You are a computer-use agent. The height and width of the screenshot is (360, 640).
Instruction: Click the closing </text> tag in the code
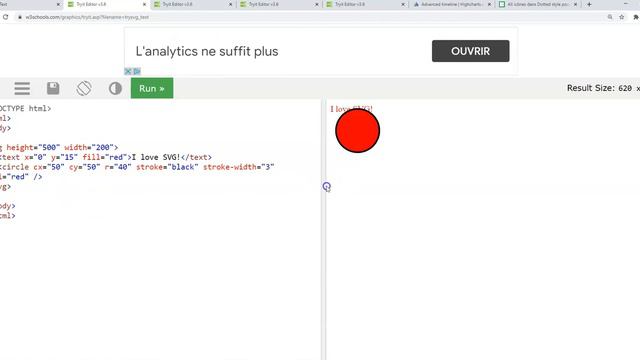pos(196,157)
